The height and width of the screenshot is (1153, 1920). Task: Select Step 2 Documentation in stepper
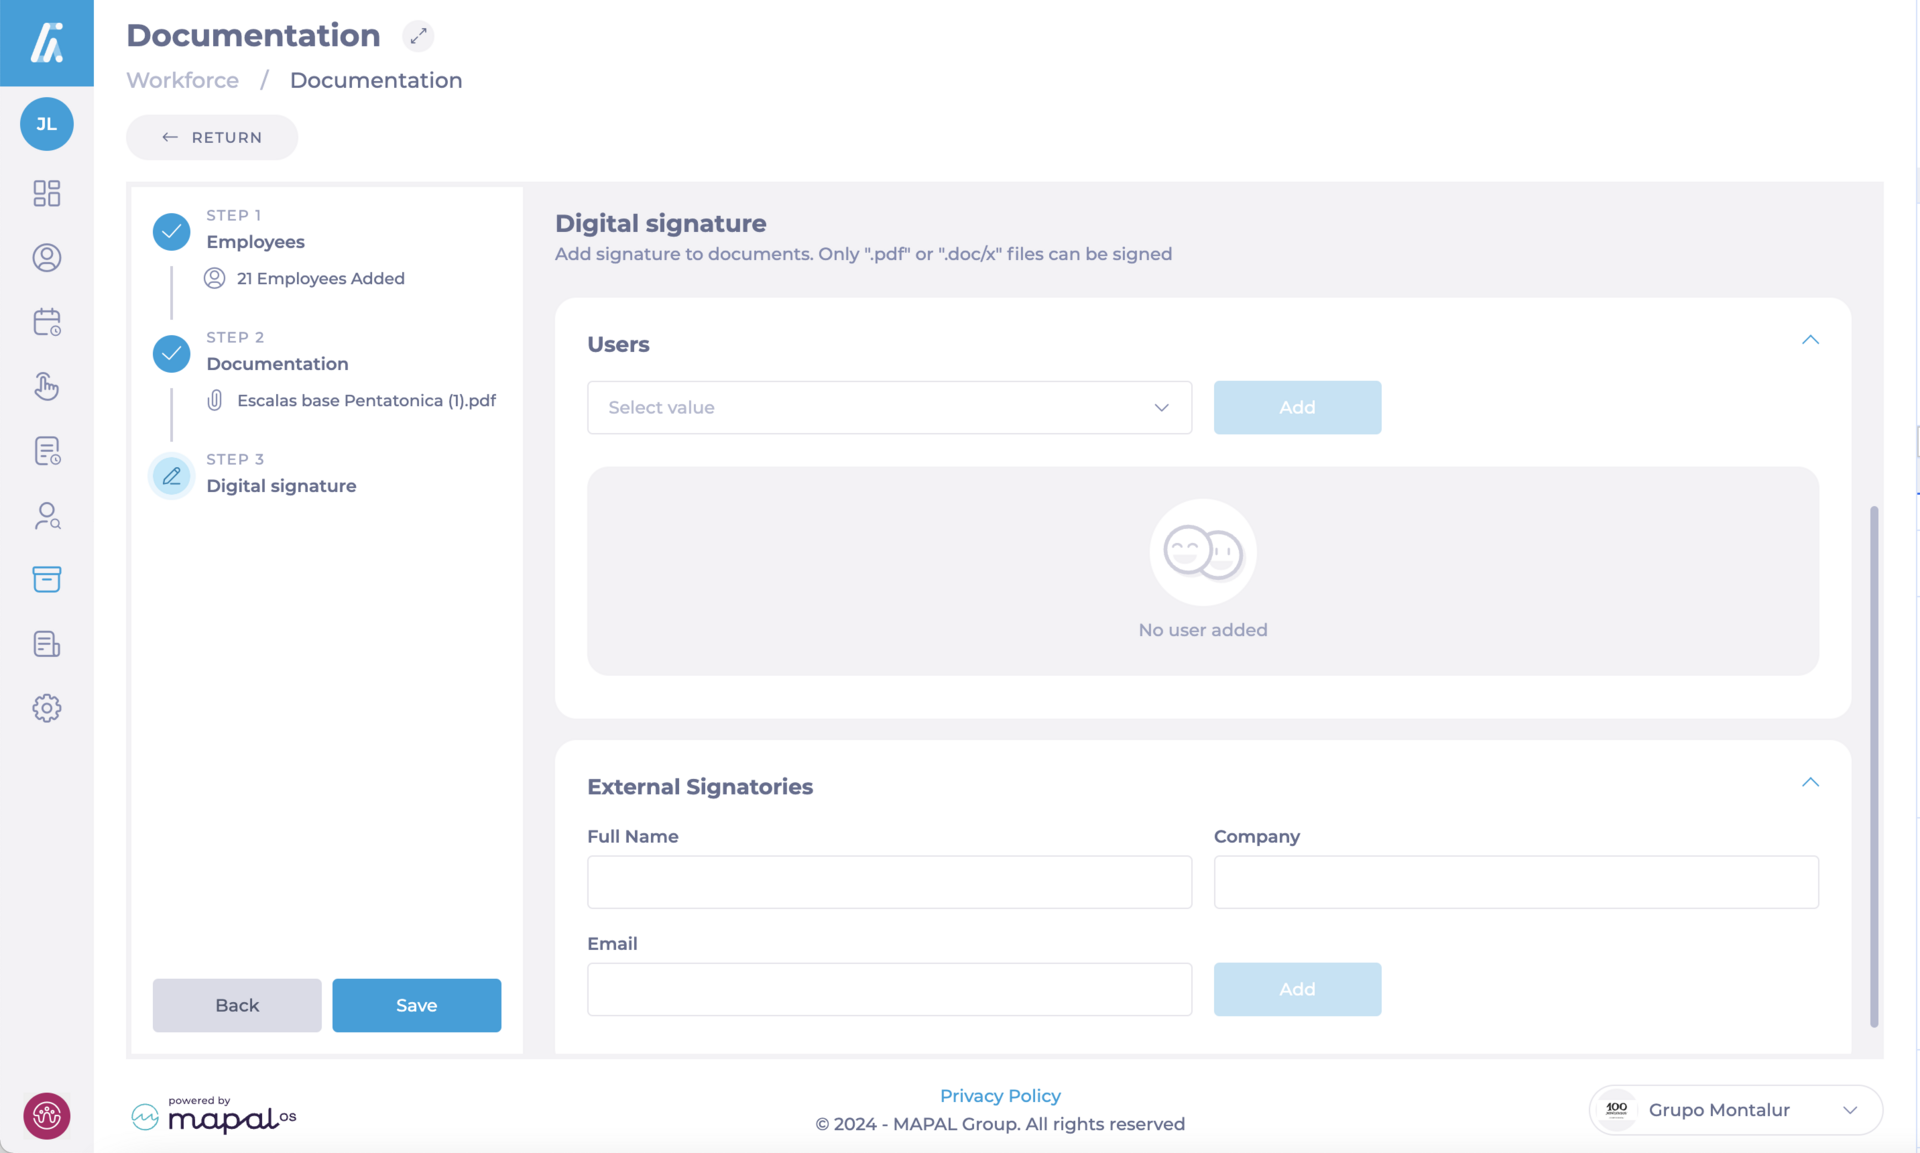277,352
